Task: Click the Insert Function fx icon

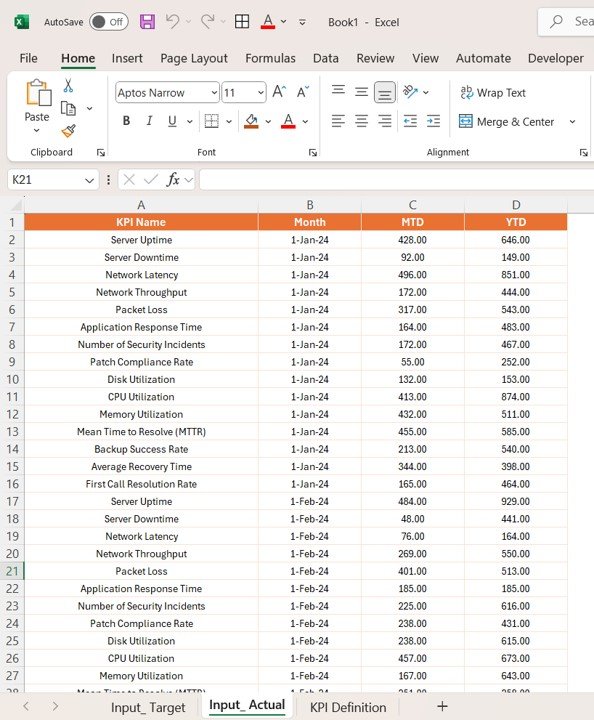Action: (173, 180)
